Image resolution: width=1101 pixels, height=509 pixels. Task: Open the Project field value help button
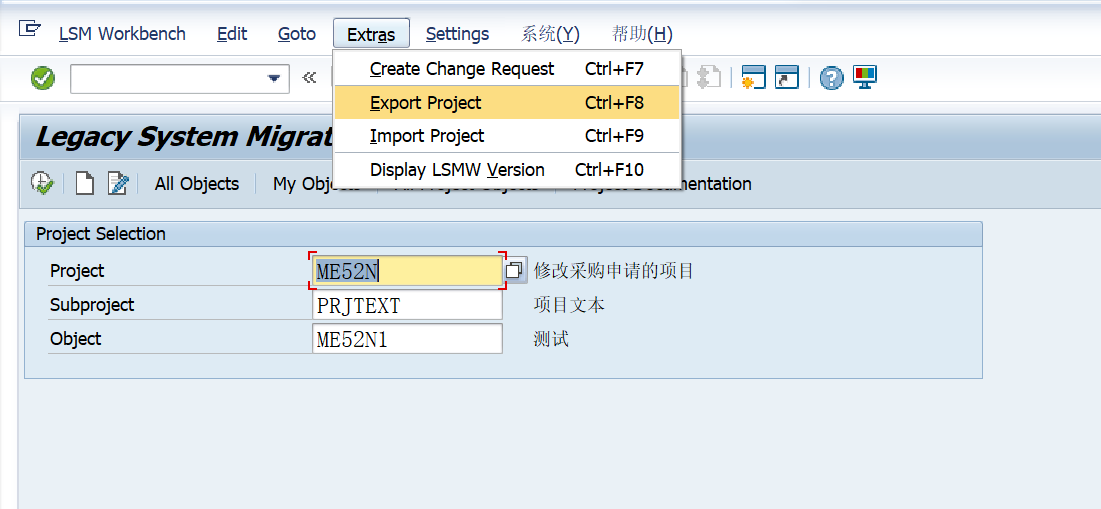(515, 270)
